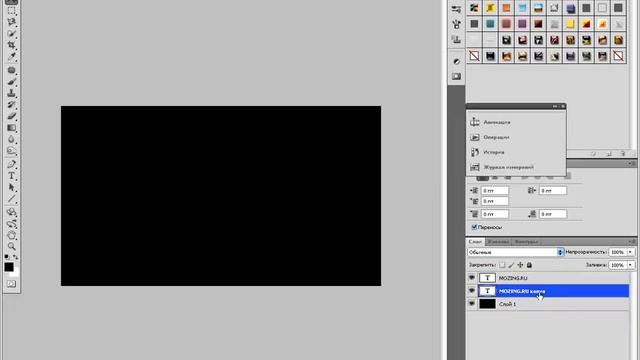
Task: Click the Заливка 100% value field
Action: [618, 265]
